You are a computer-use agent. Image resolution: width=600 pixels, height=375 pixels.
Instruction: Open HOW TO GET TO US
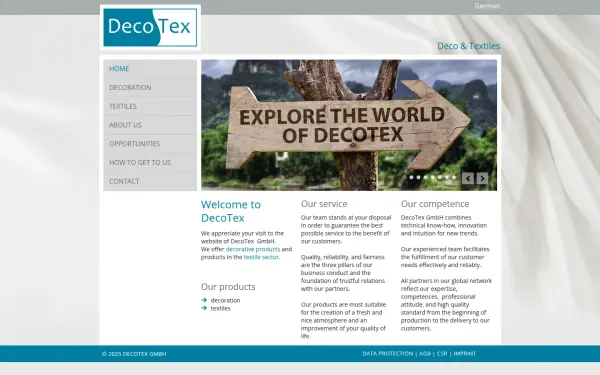pyautogui.click(x=150, y=163)
